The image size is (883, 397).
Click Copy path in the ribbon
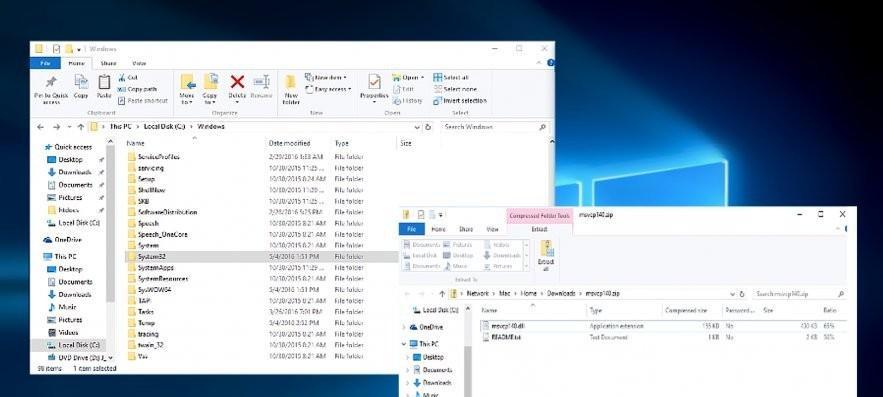(137, 89)
